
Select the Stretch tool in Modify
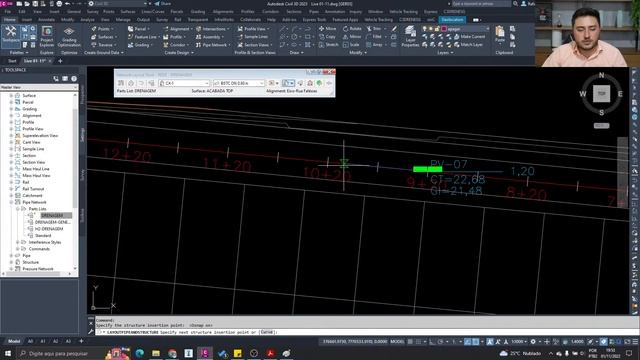[329, 44]
